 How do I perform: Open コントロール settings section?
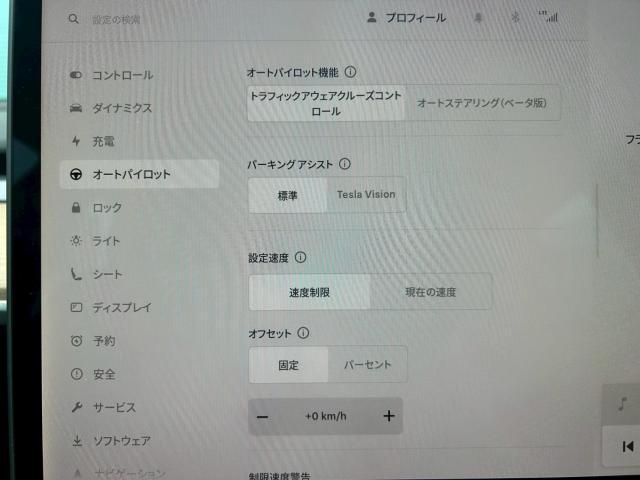pos(122,75)
